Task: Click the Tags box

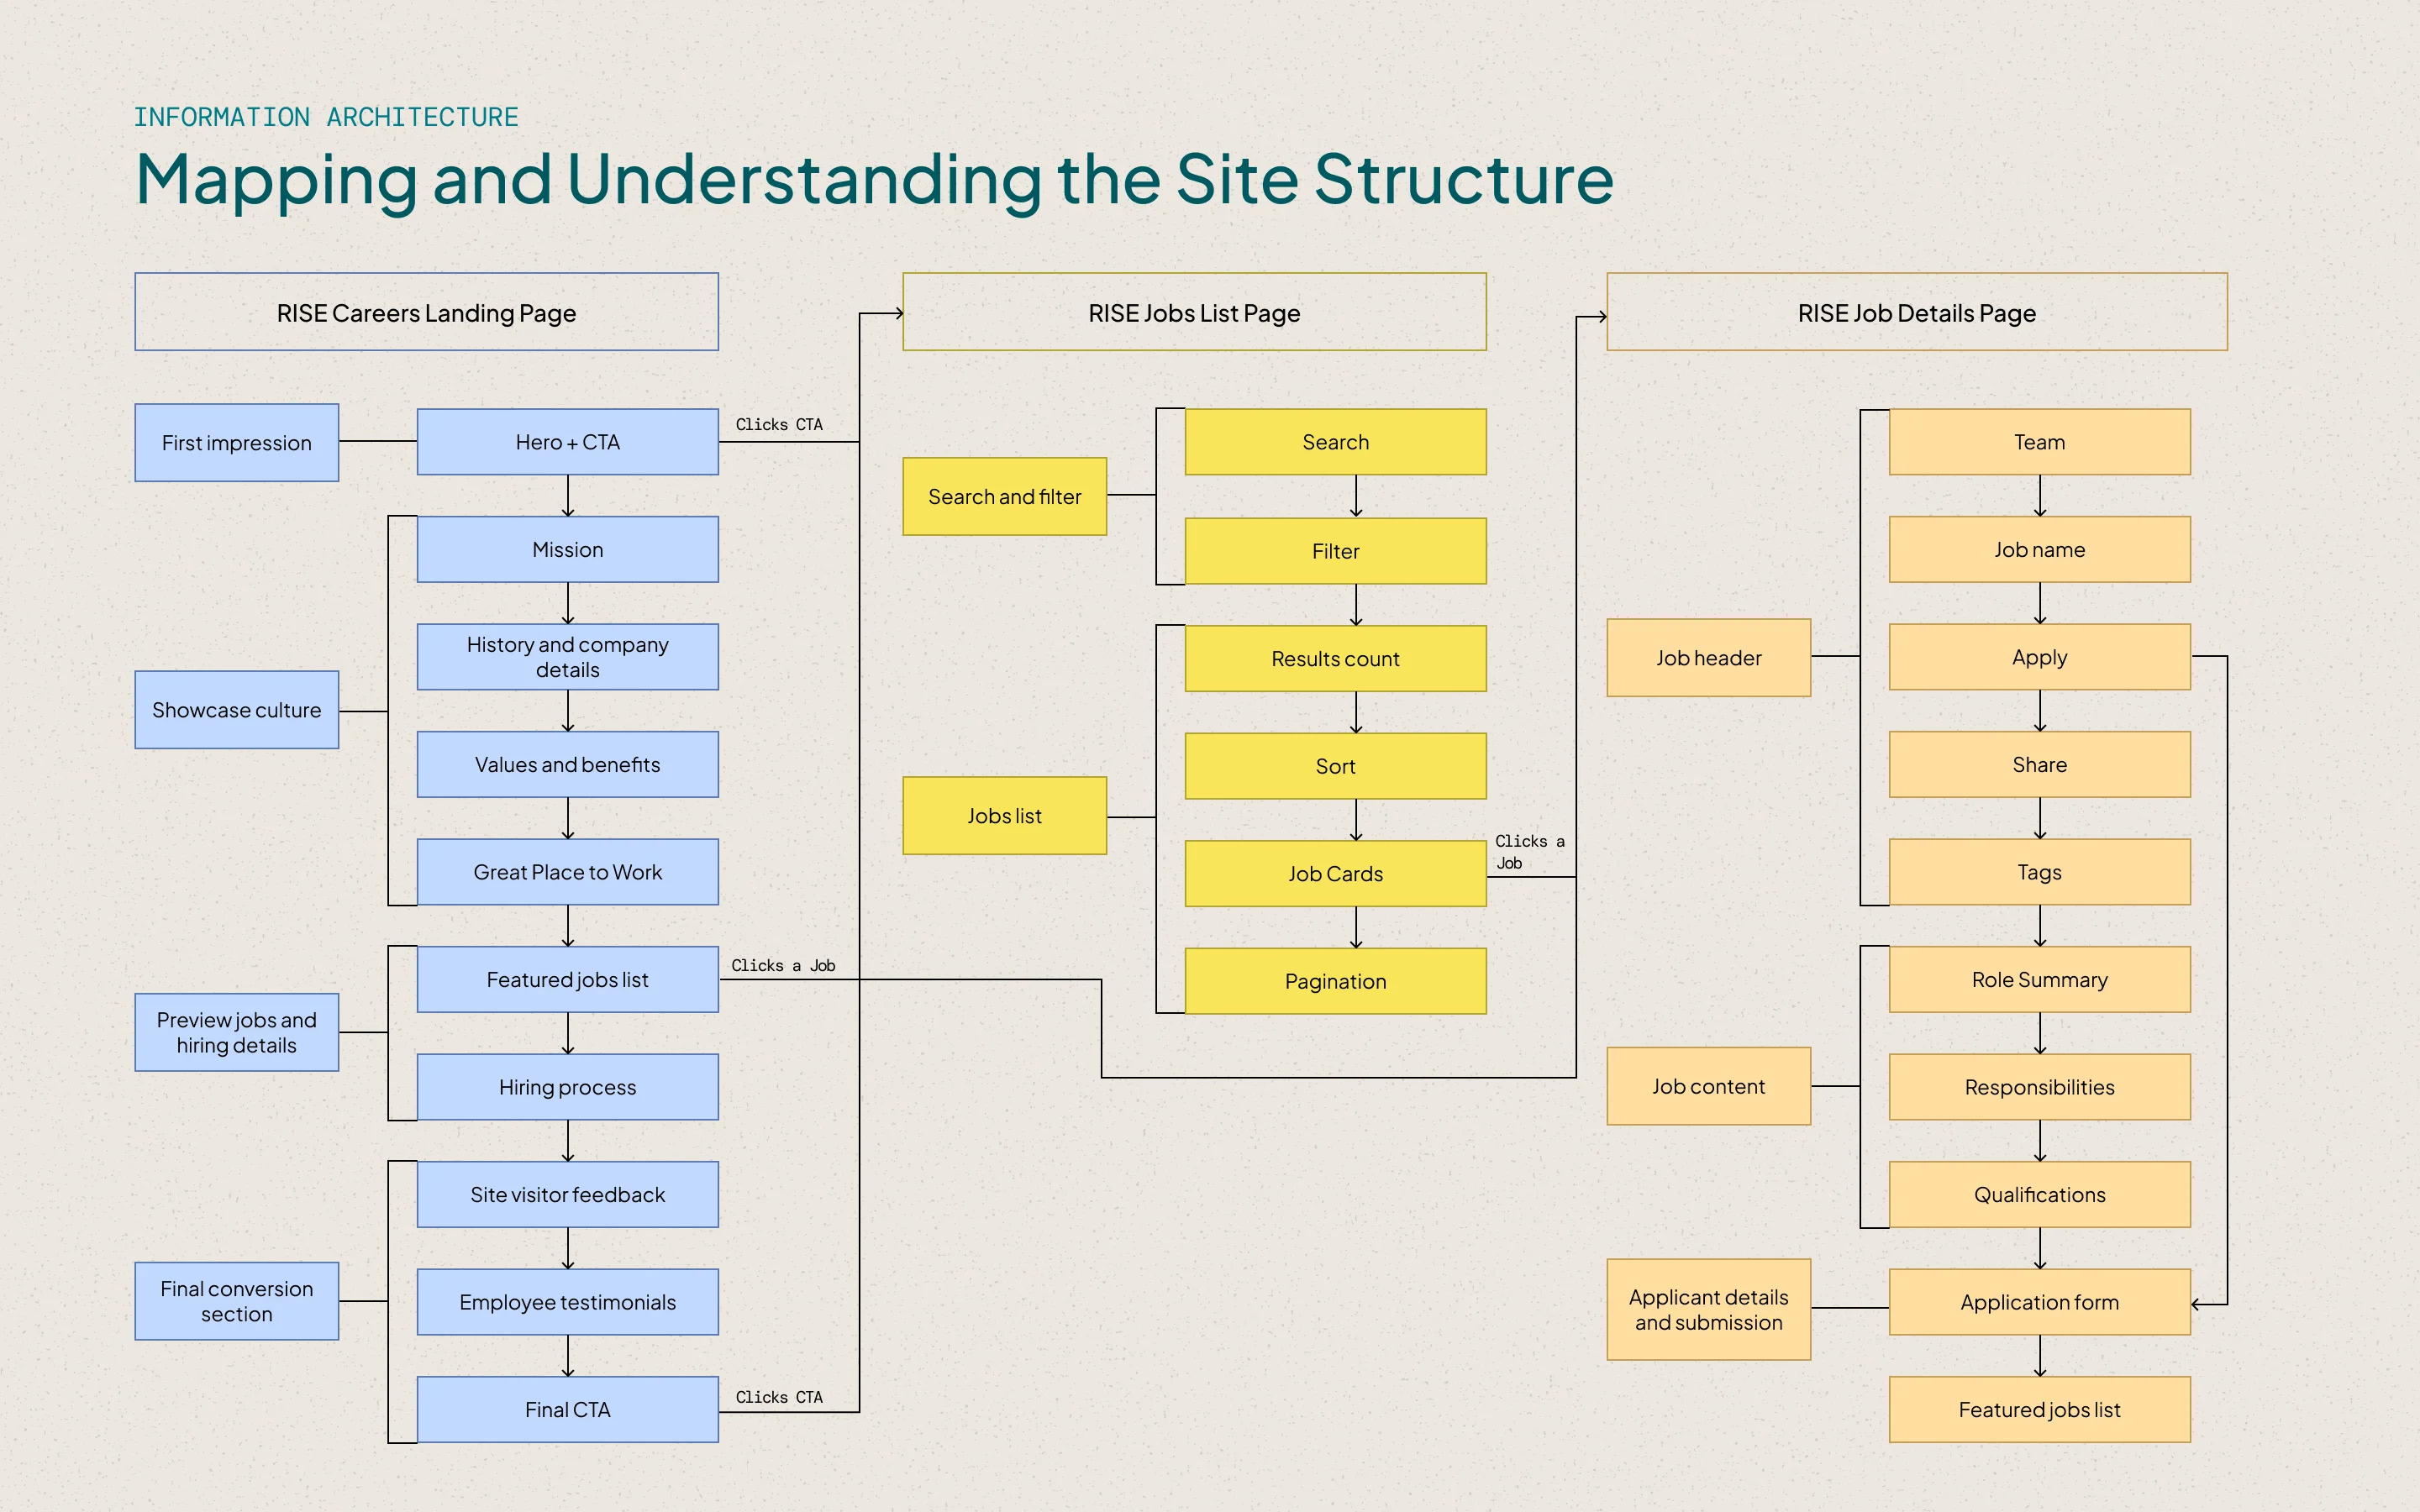Action: point(2040,872)
